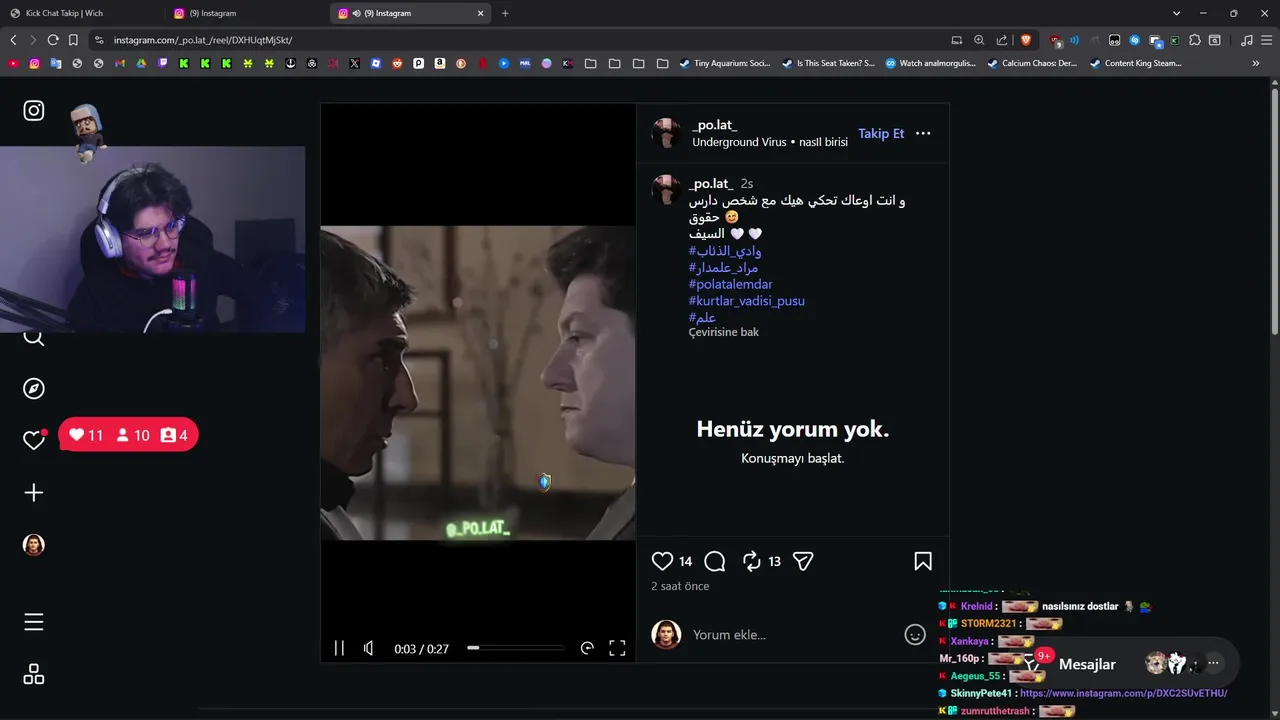Open notifications heart icon in sidebar
The width and height of the screenshot is (1280, 720).
[34, 440]
